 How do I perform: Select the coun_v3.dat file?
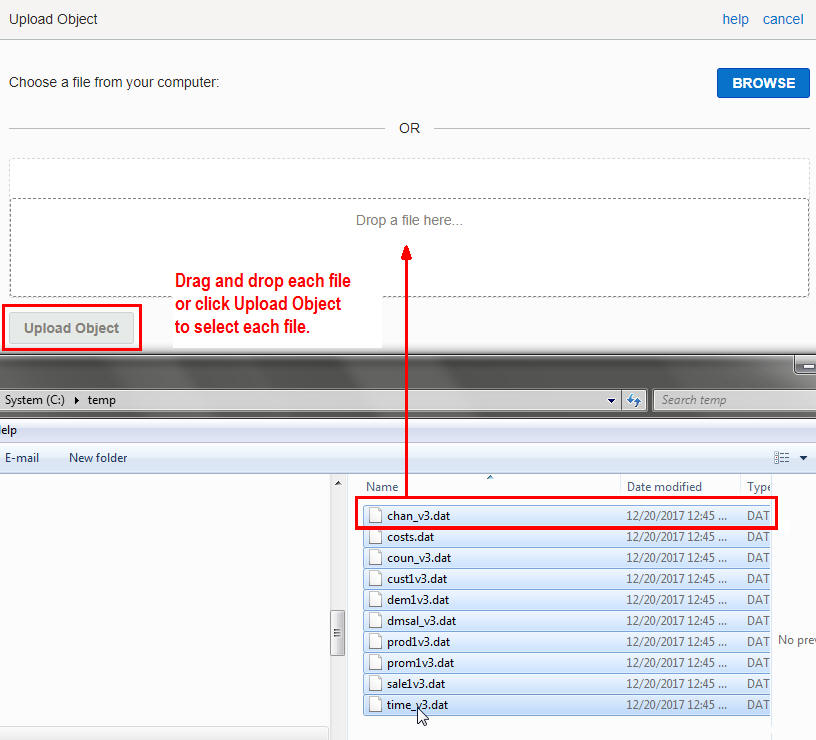coord(567,558)
